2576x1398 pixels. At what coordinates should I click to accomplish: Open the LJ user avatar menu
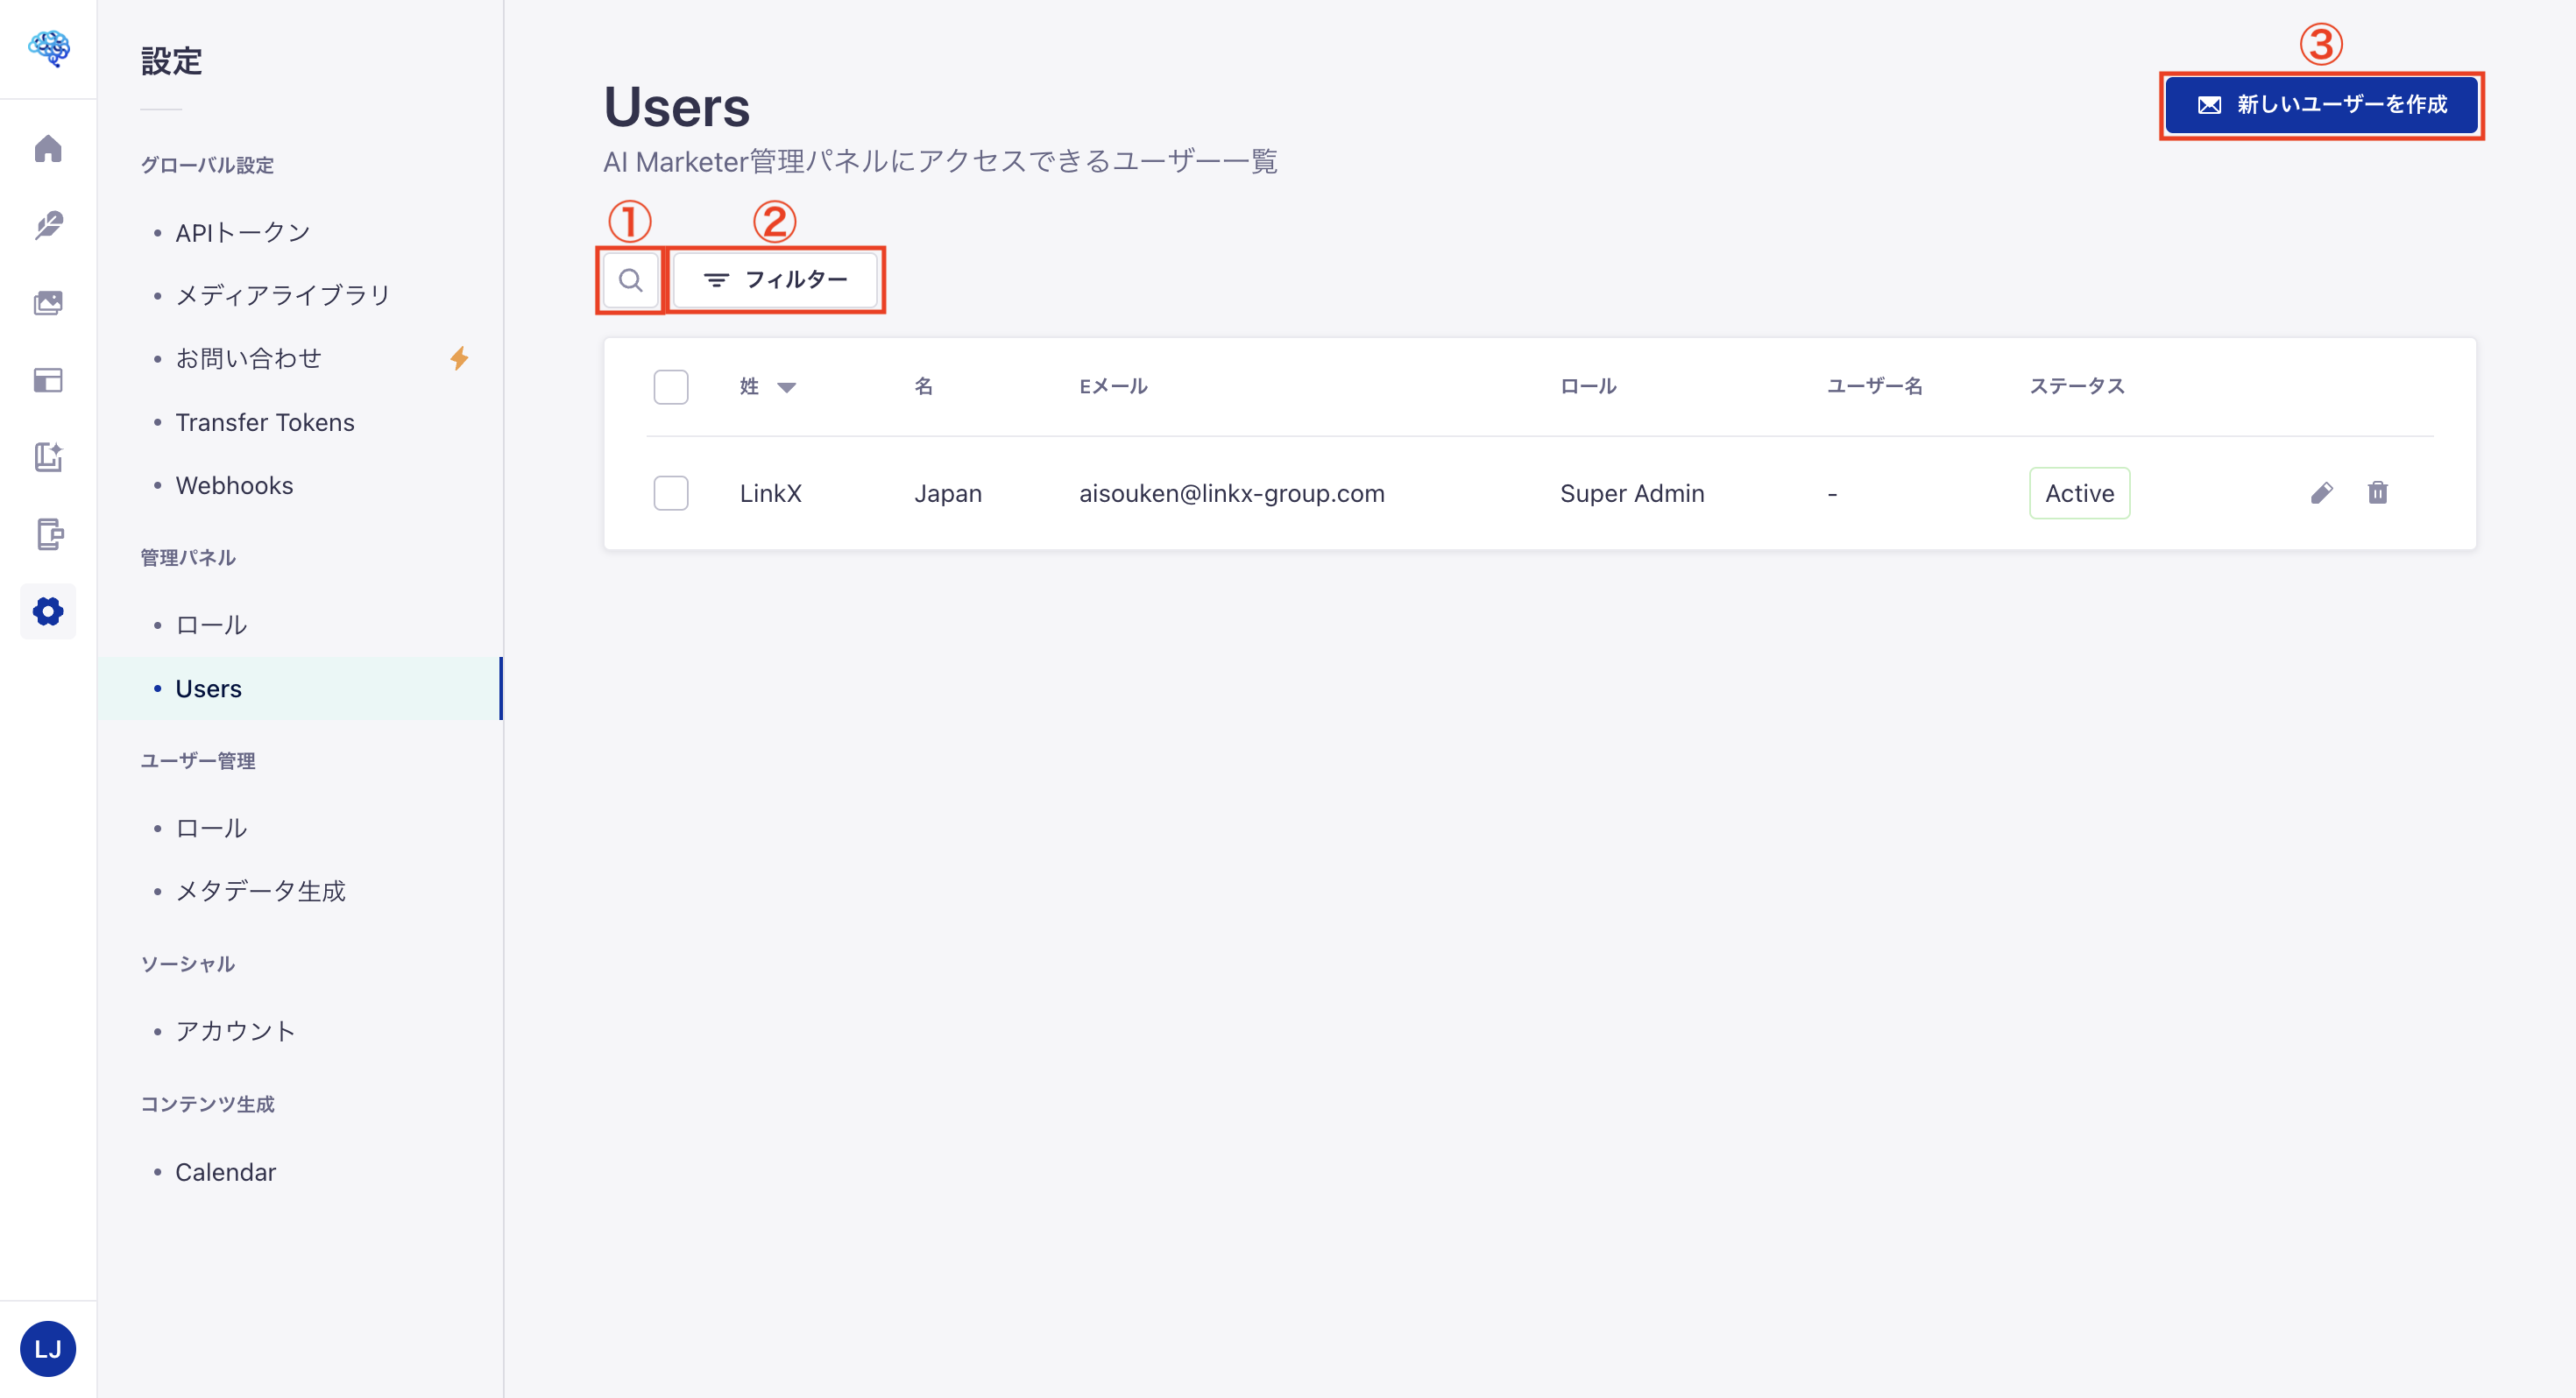click(48, 1348)
